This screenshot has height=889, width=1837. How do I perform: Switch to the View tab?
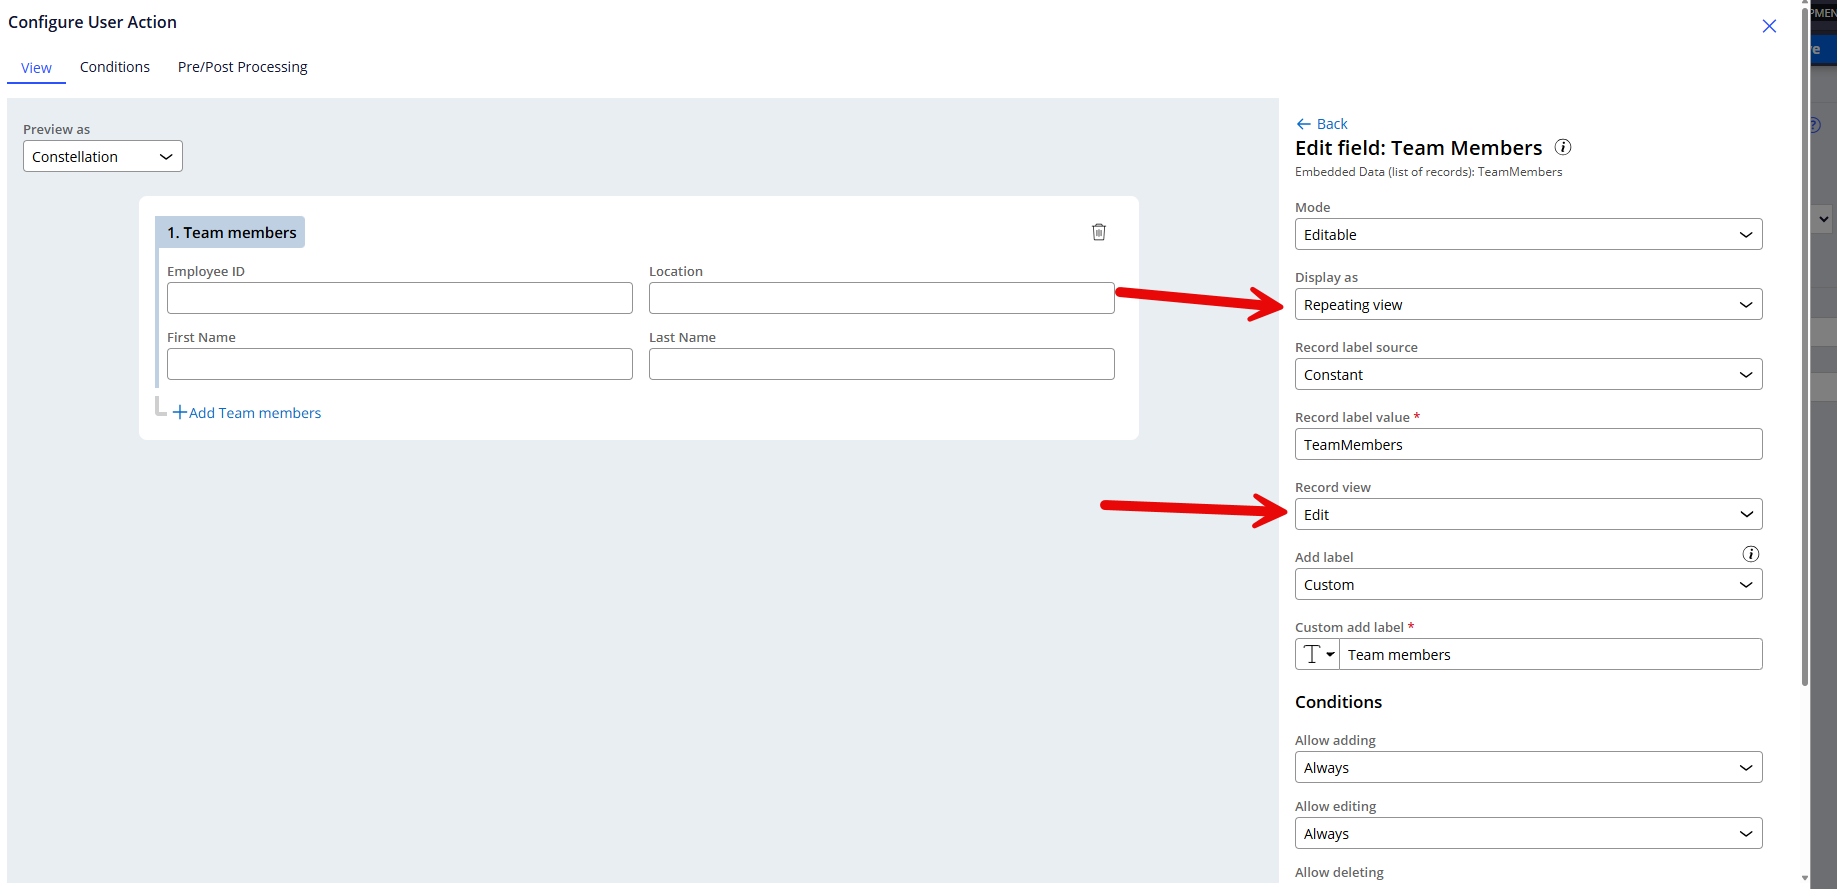pos(36,68)
